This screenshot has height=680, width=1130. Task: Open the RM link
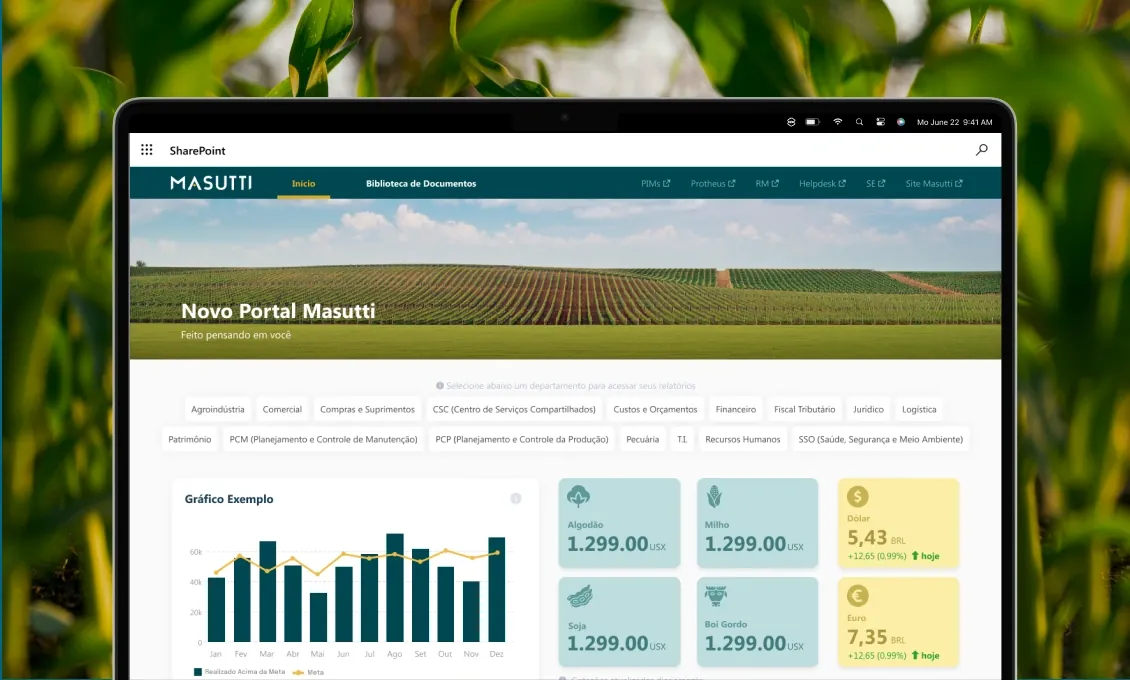click(x=767, y=184)
